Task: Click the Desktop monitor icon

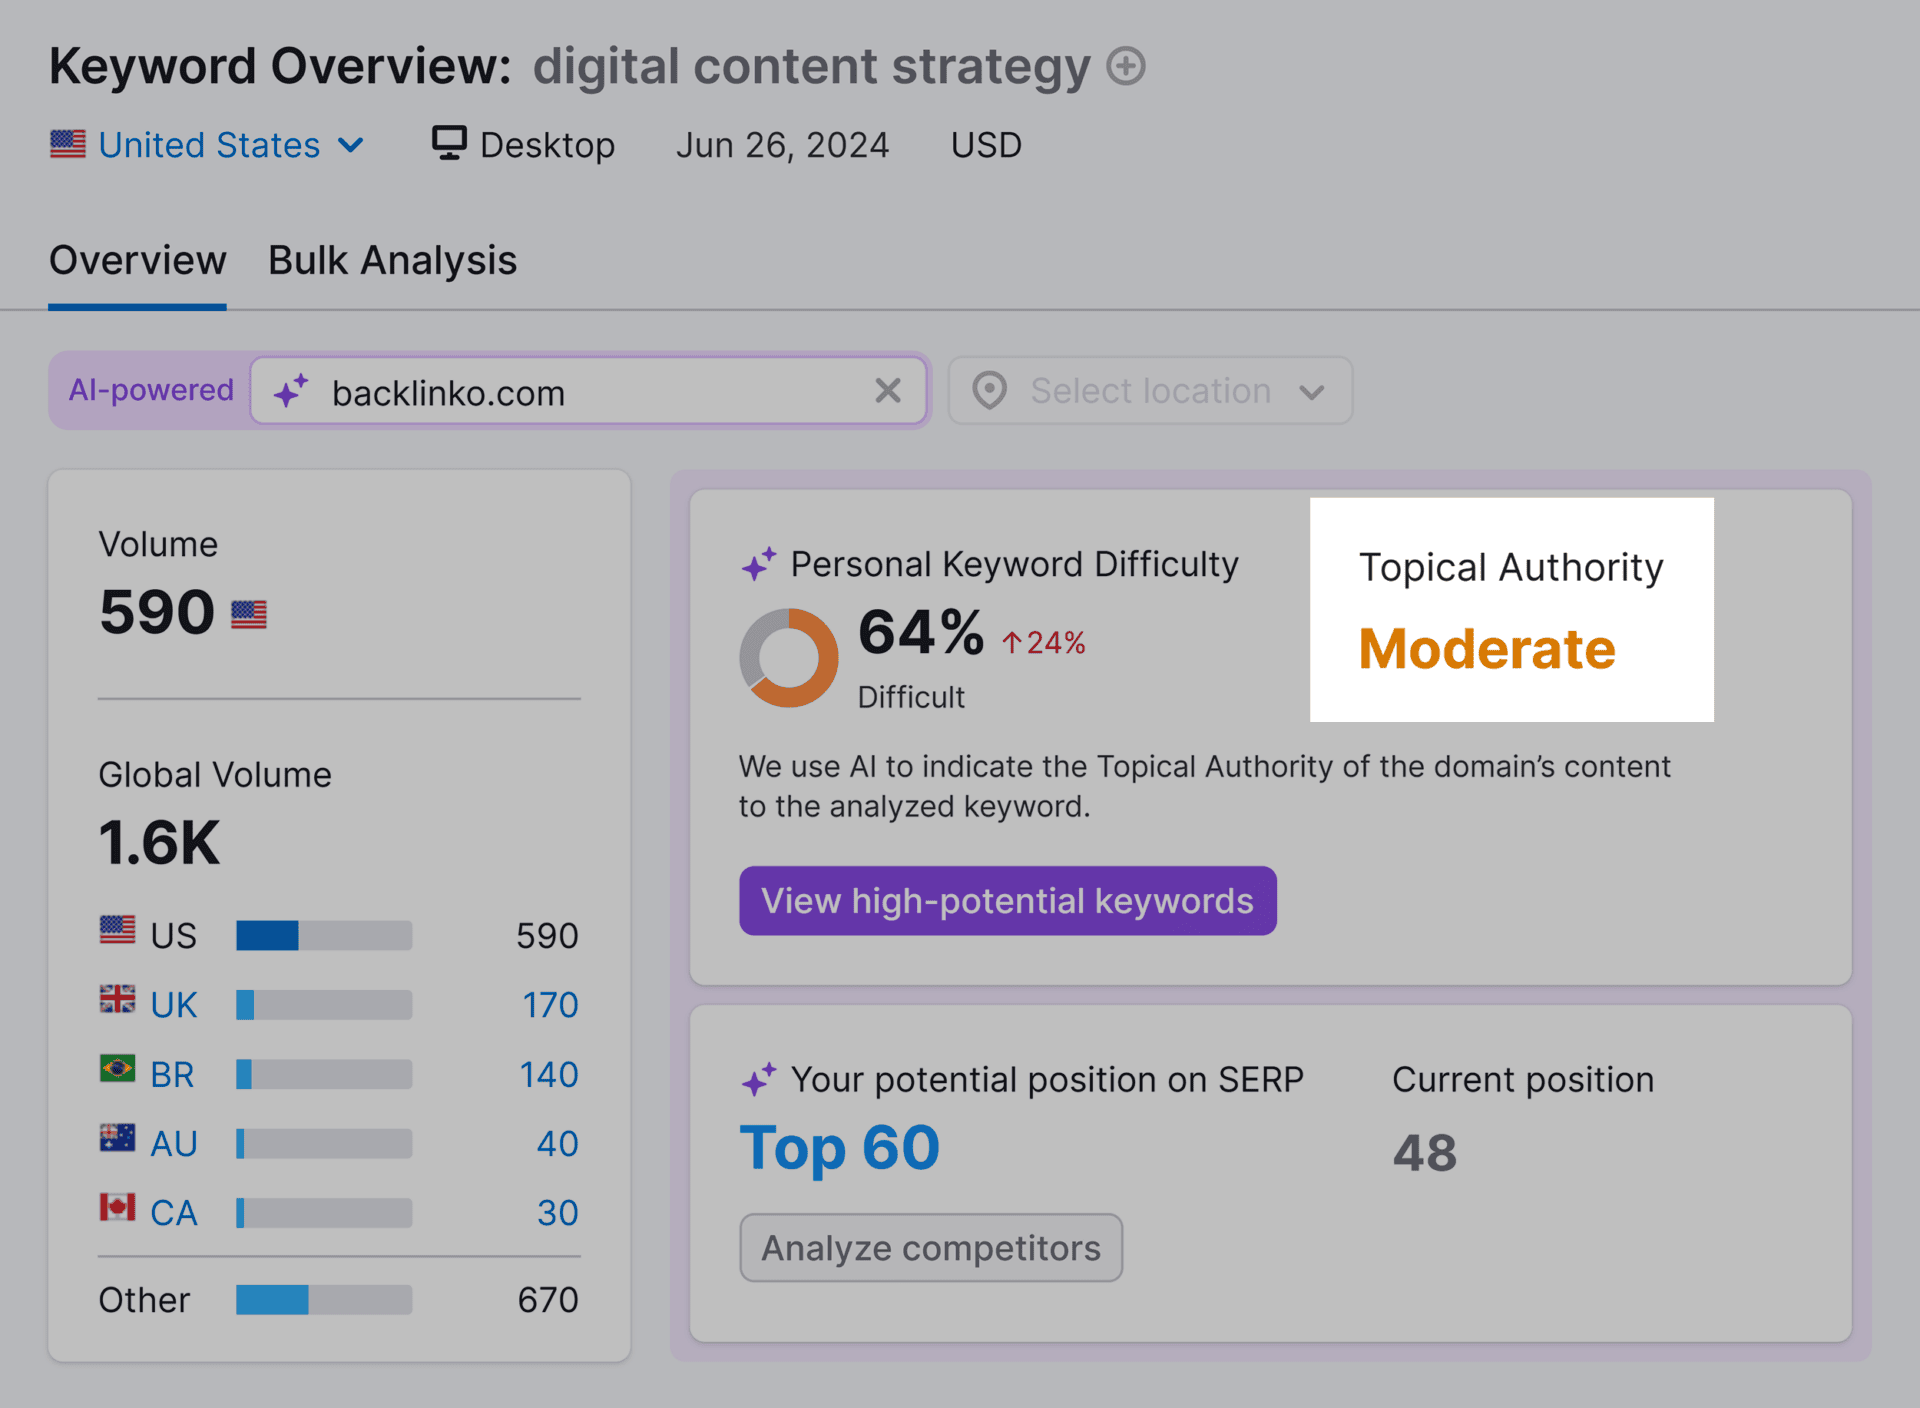Action: click(449, 144)
